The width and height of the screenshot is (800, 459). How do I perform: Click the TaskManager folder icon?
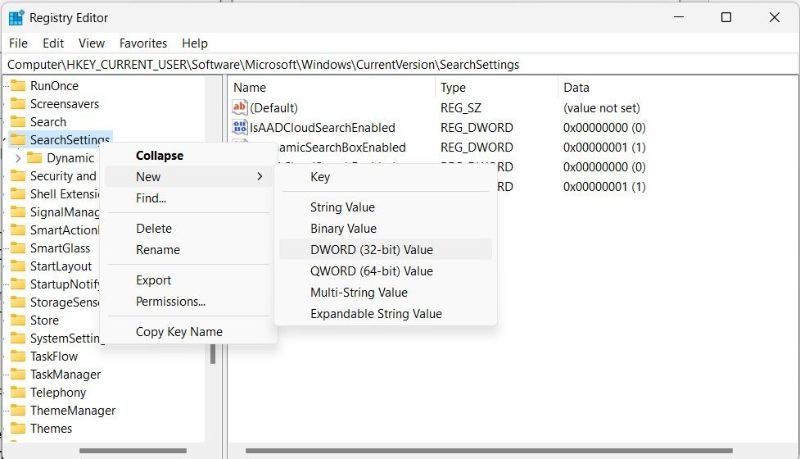18,374
